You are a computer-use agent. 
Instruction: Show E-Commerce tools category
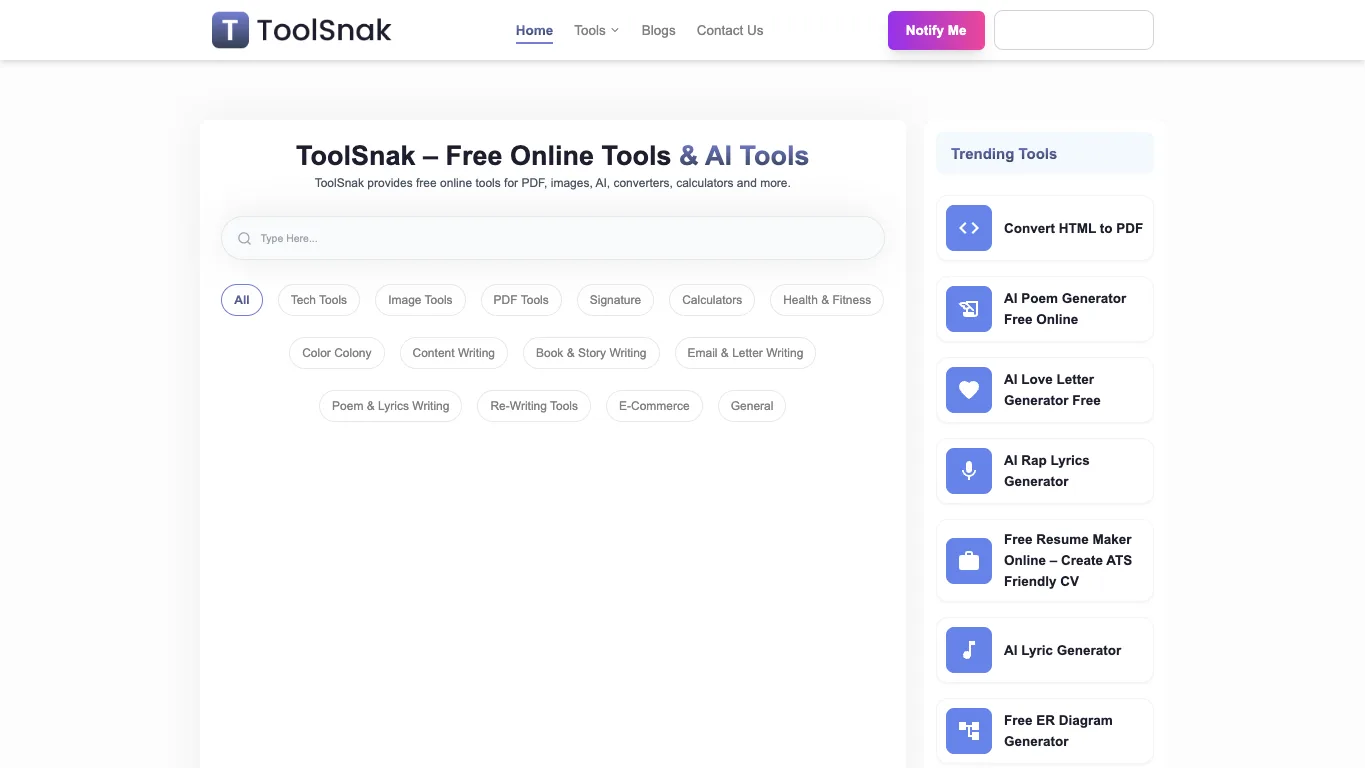click(x=654, y=406)
